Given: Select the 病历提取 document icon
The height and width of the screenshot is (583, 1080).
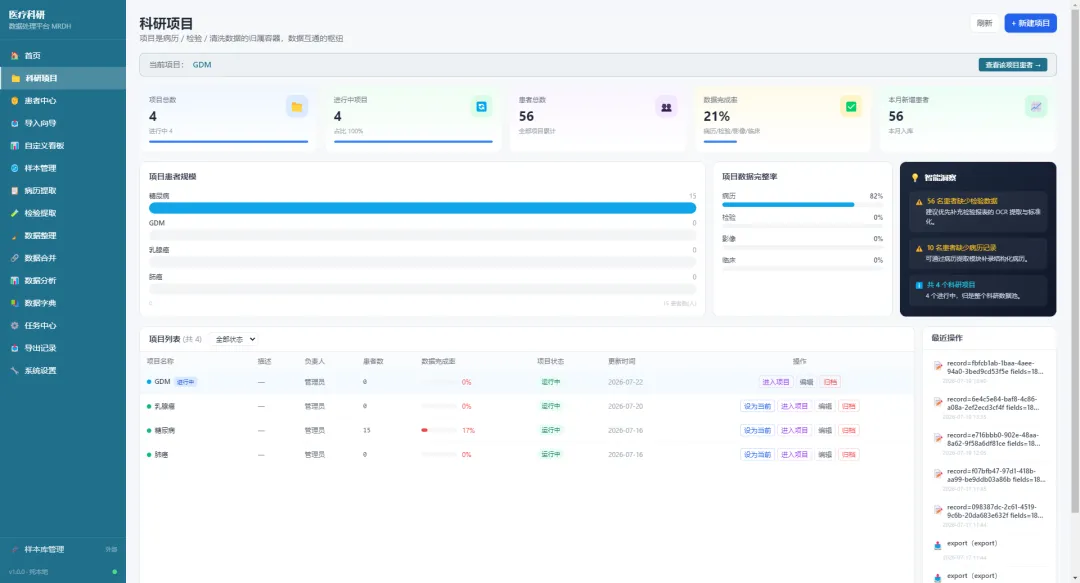Looking at the screenshot, I should tap(14, 191).
